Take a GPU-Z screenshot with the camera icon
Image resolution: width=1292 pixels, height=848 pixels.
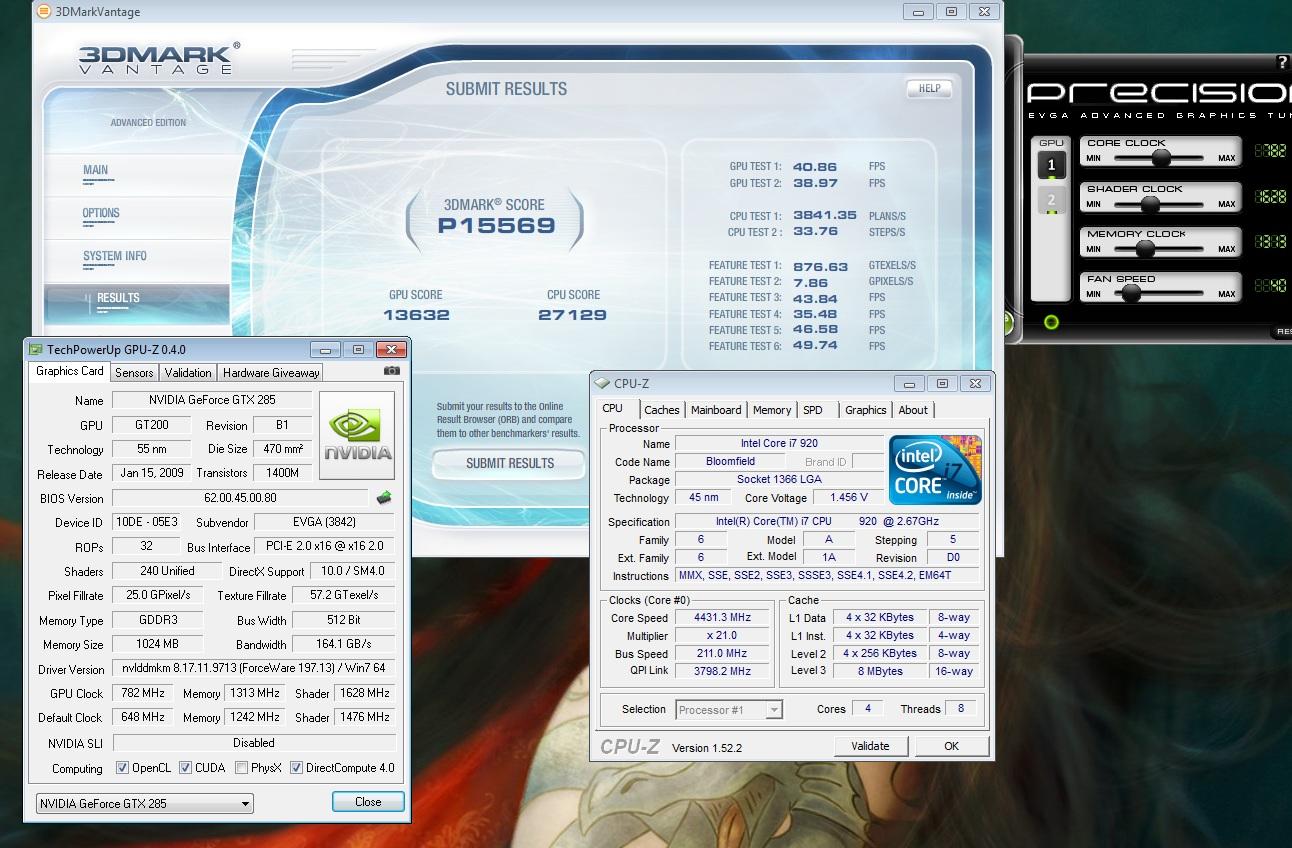click(x=391, y=371)
